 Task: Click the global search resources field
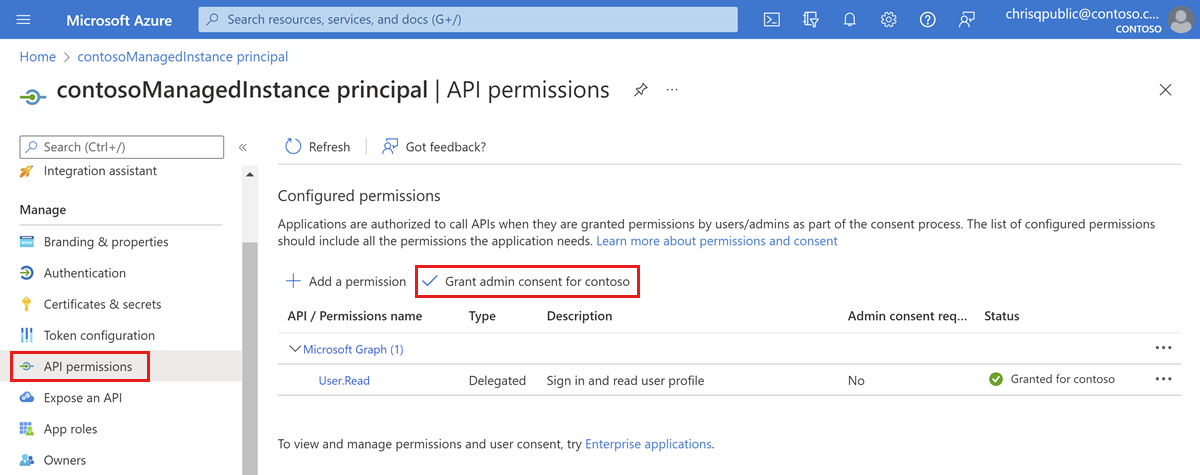(470, 19)
